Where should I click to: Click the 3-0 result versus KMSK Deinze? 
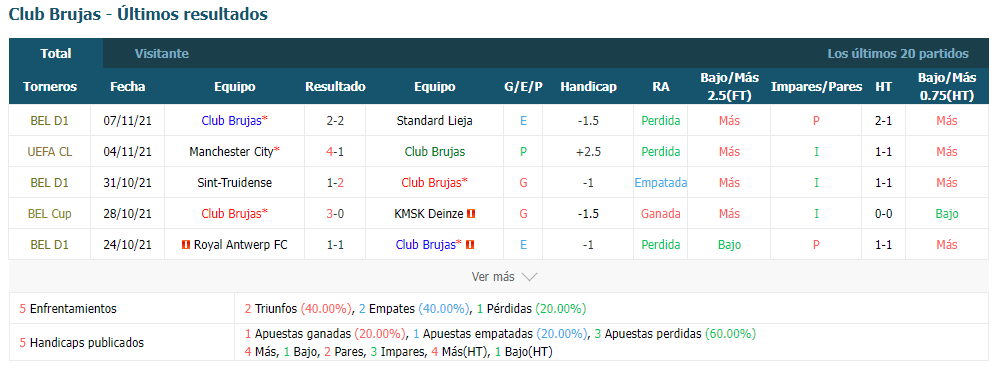(335, 214)
